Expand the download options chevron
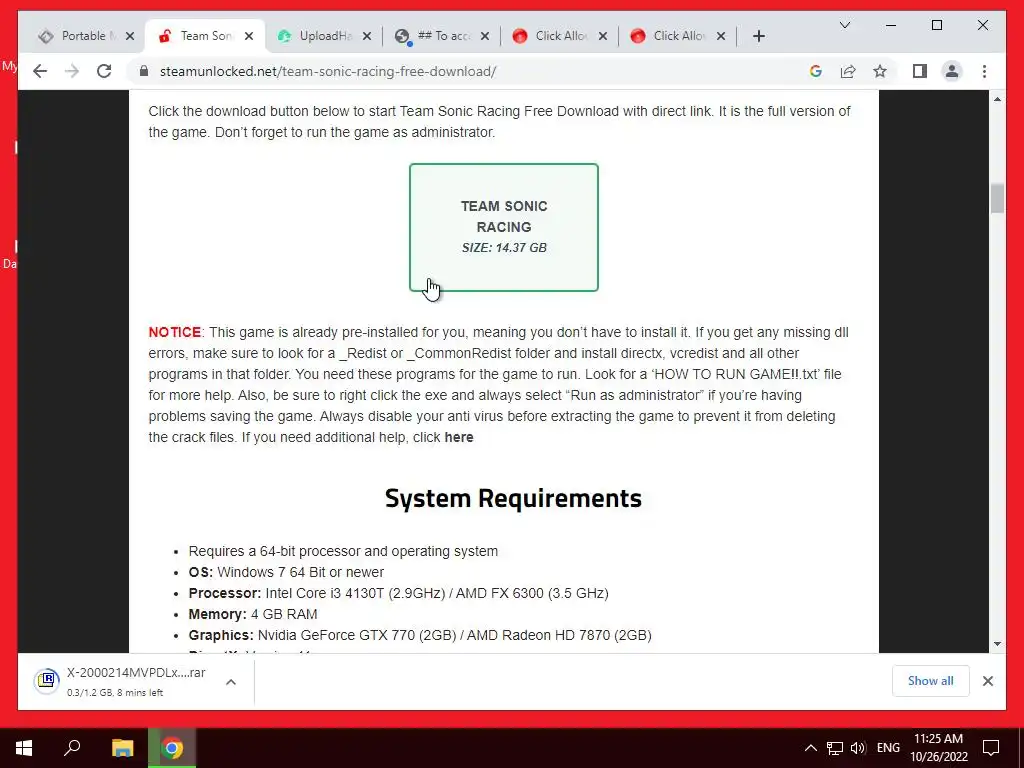Screen dimensions: 1024x768 coord(231,682)
